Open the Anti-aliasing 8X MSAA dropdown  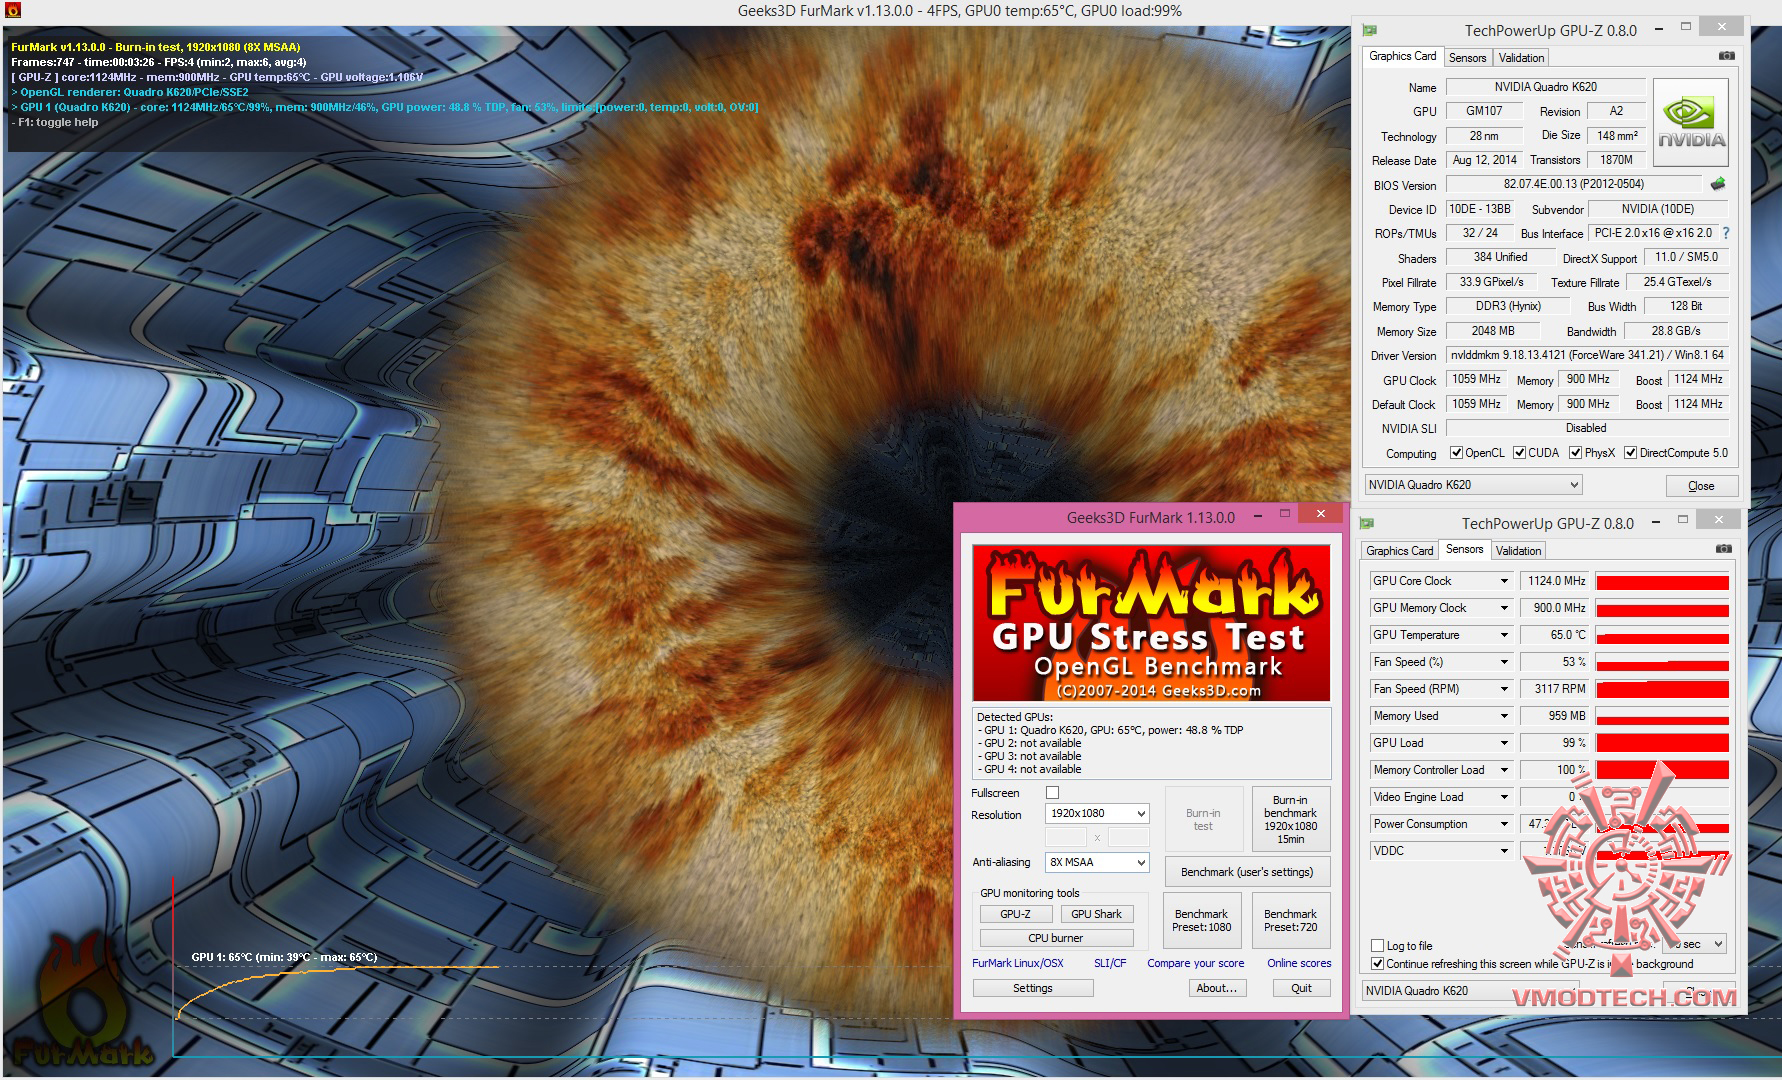1097,862
